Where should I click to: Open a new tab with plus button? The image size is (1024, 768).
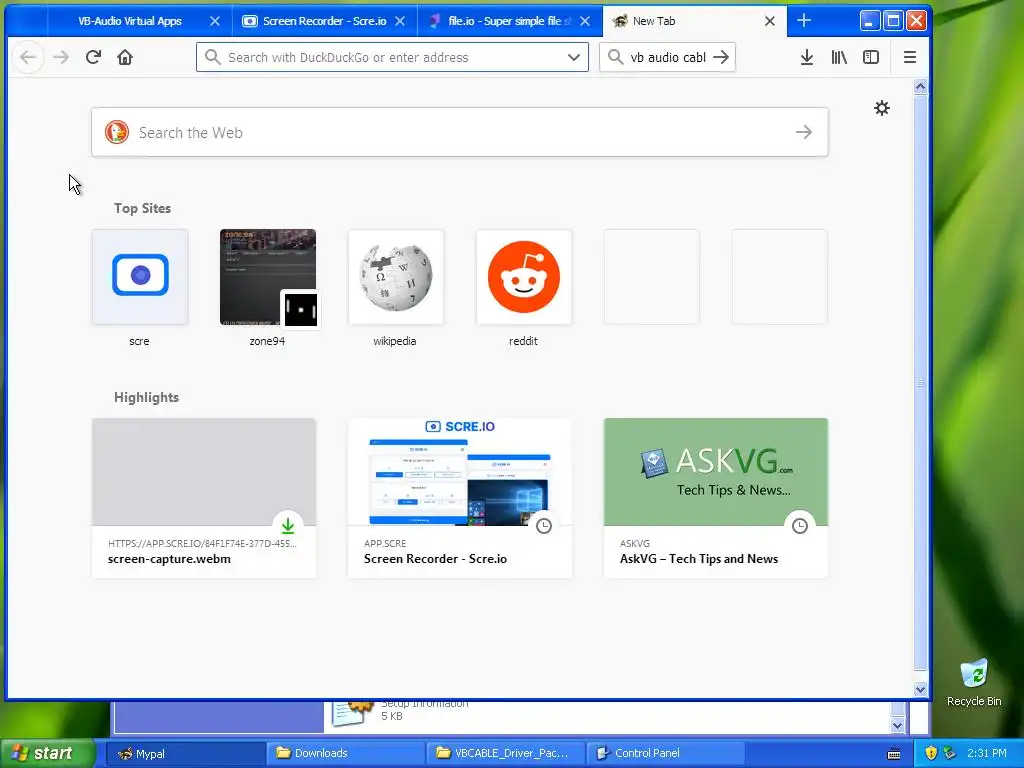tap(804, 21)
